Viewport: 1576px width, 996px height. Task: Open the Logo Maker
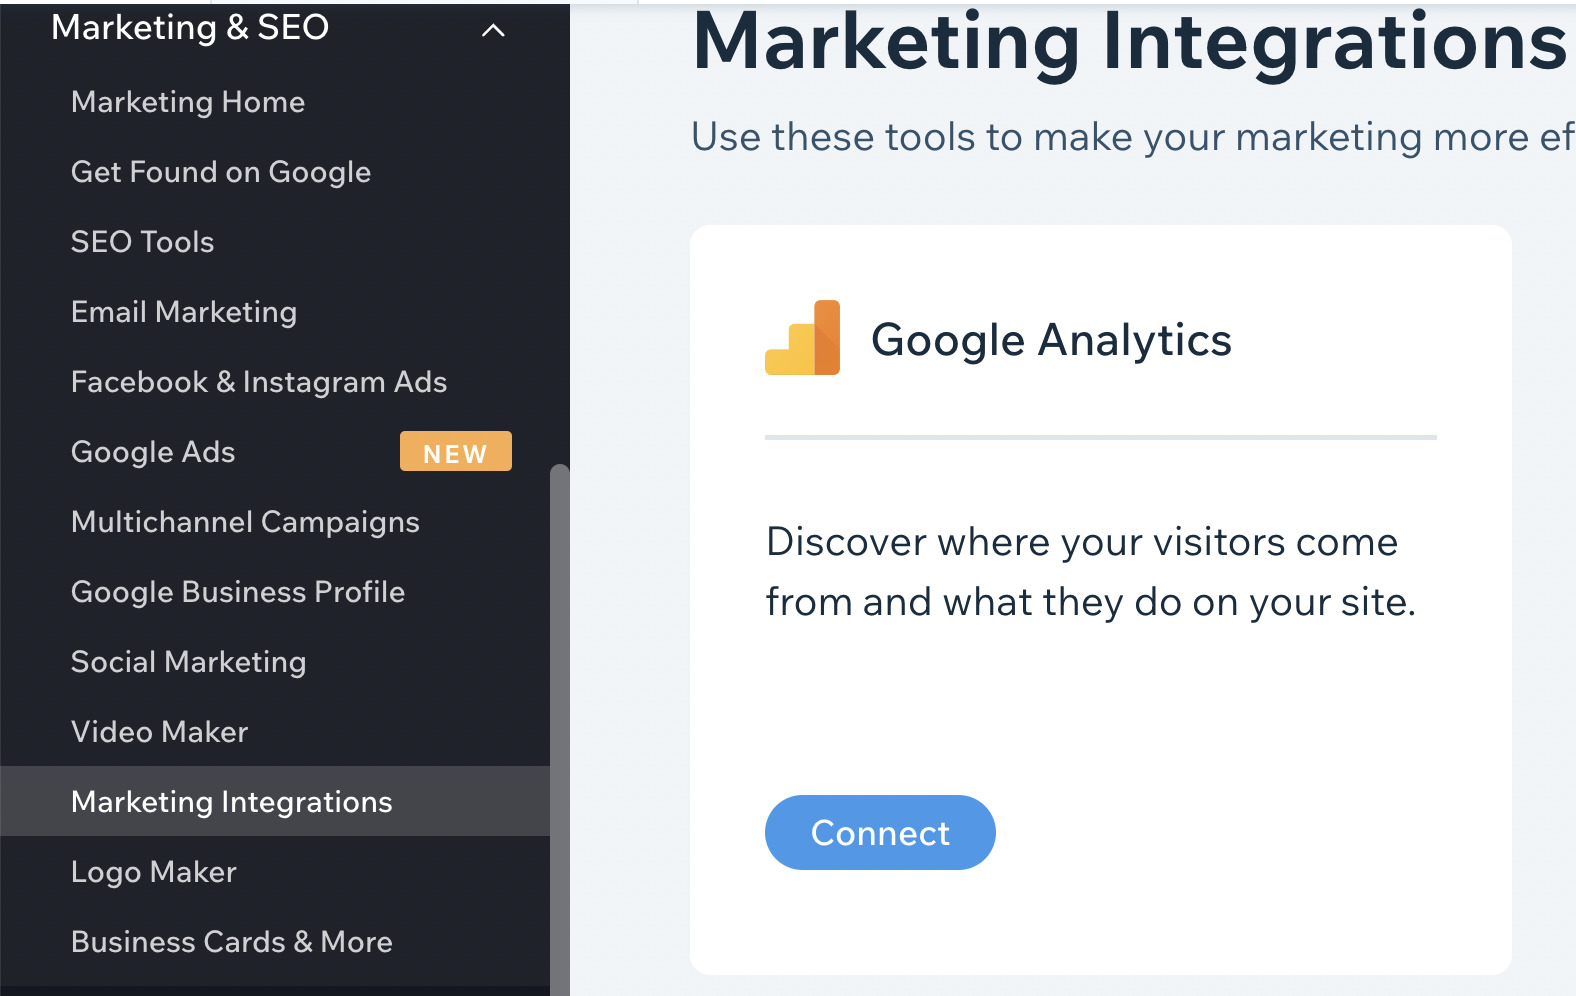pyautogui.click(x=153, y=871)
